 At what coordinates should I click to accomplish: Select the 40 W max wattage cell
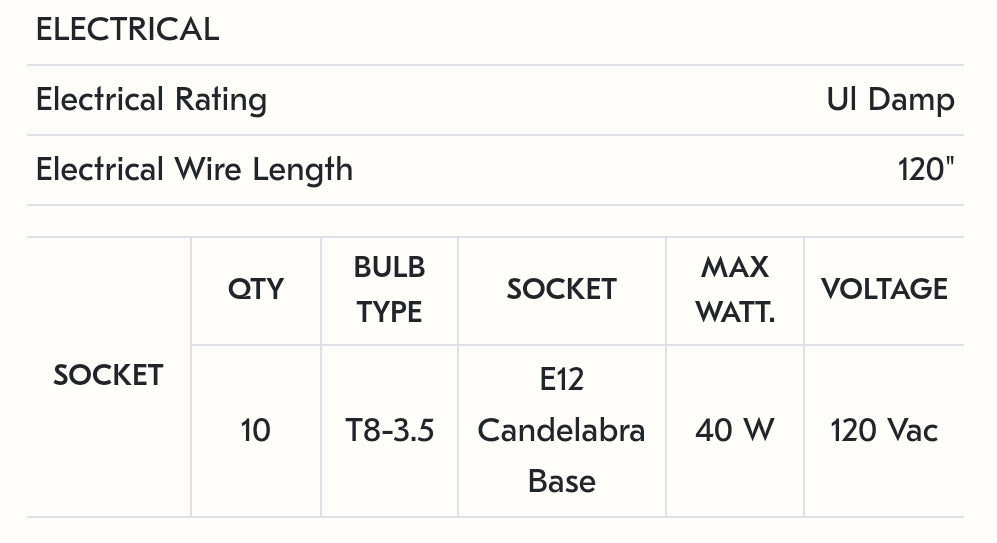pyautogui.click(x=735, y=431)
